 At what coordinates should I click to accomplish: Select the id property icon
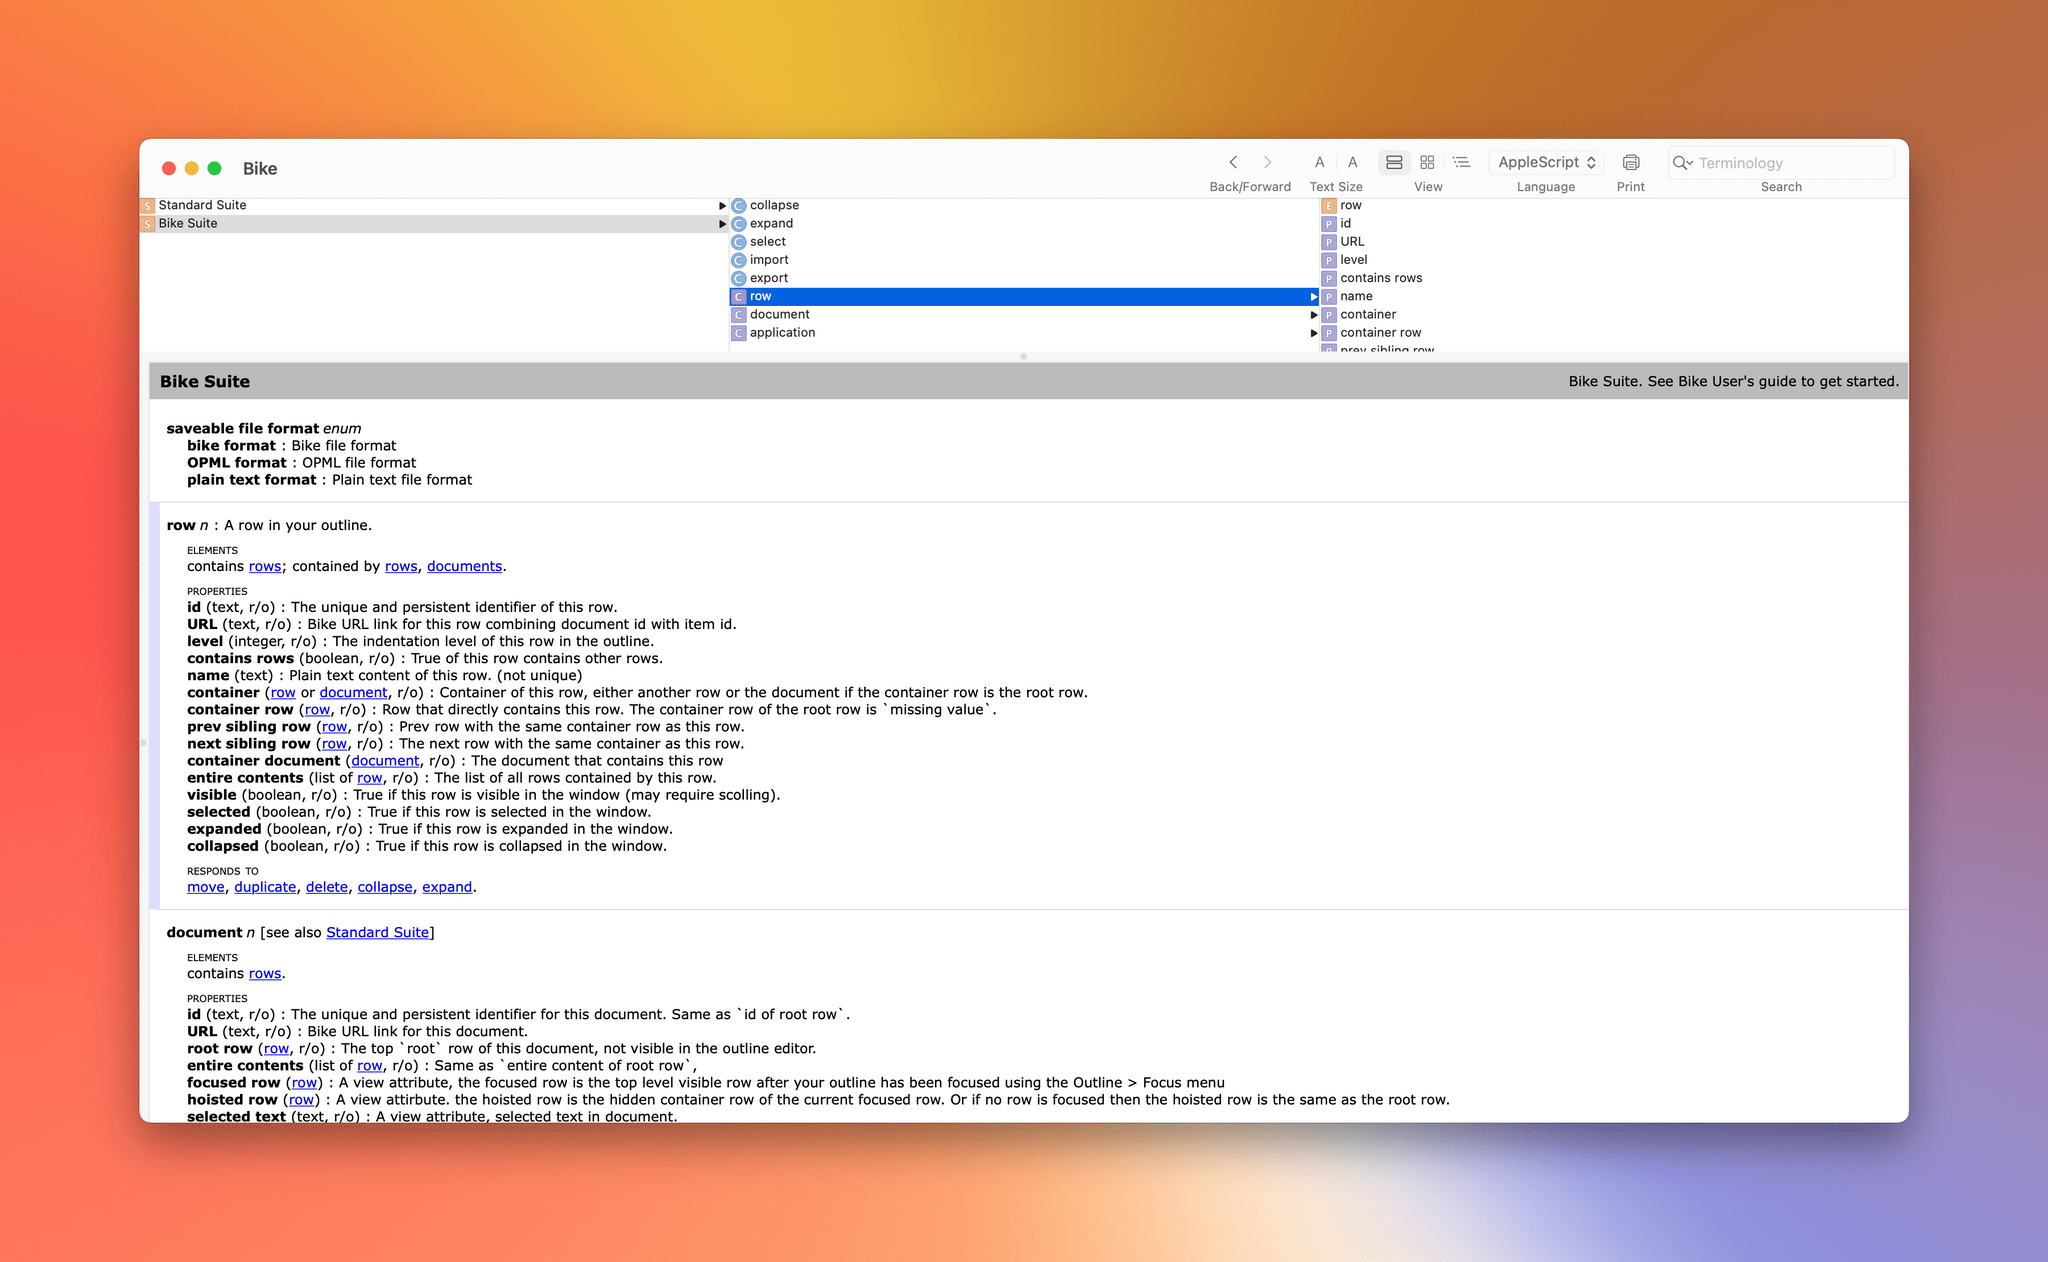(x=1329, y=224)
